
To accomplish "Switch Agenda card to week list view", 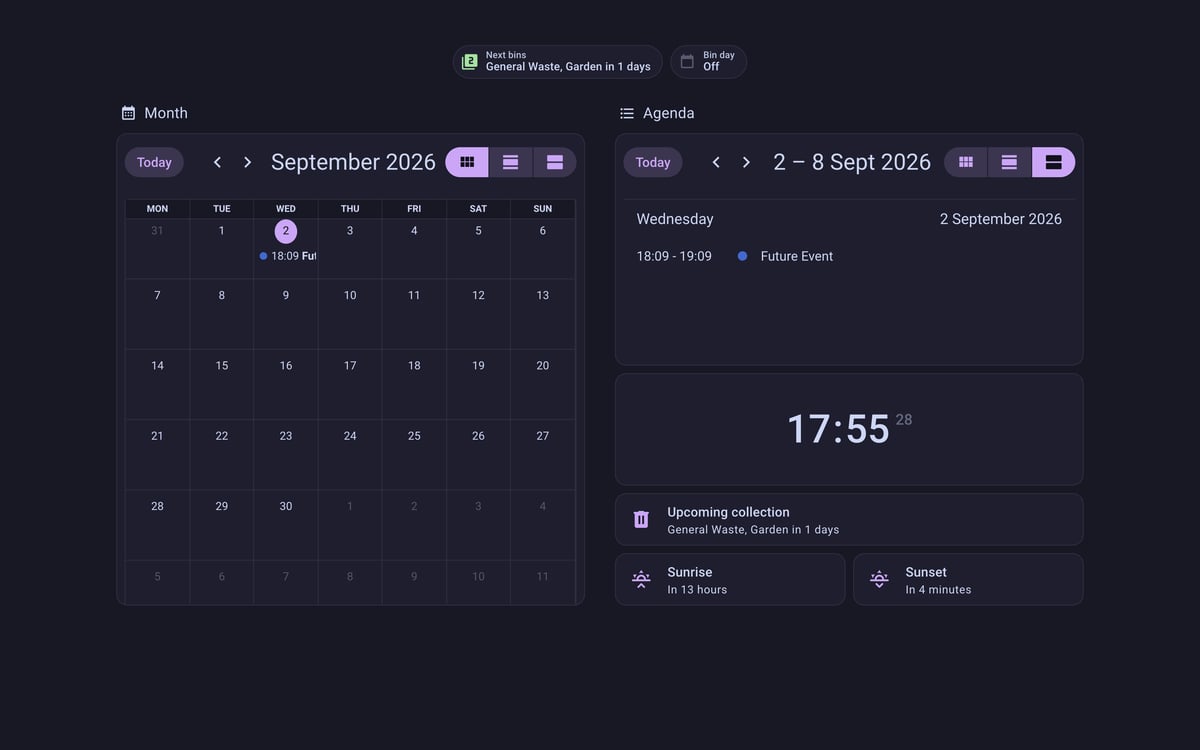I will 1010,162.
